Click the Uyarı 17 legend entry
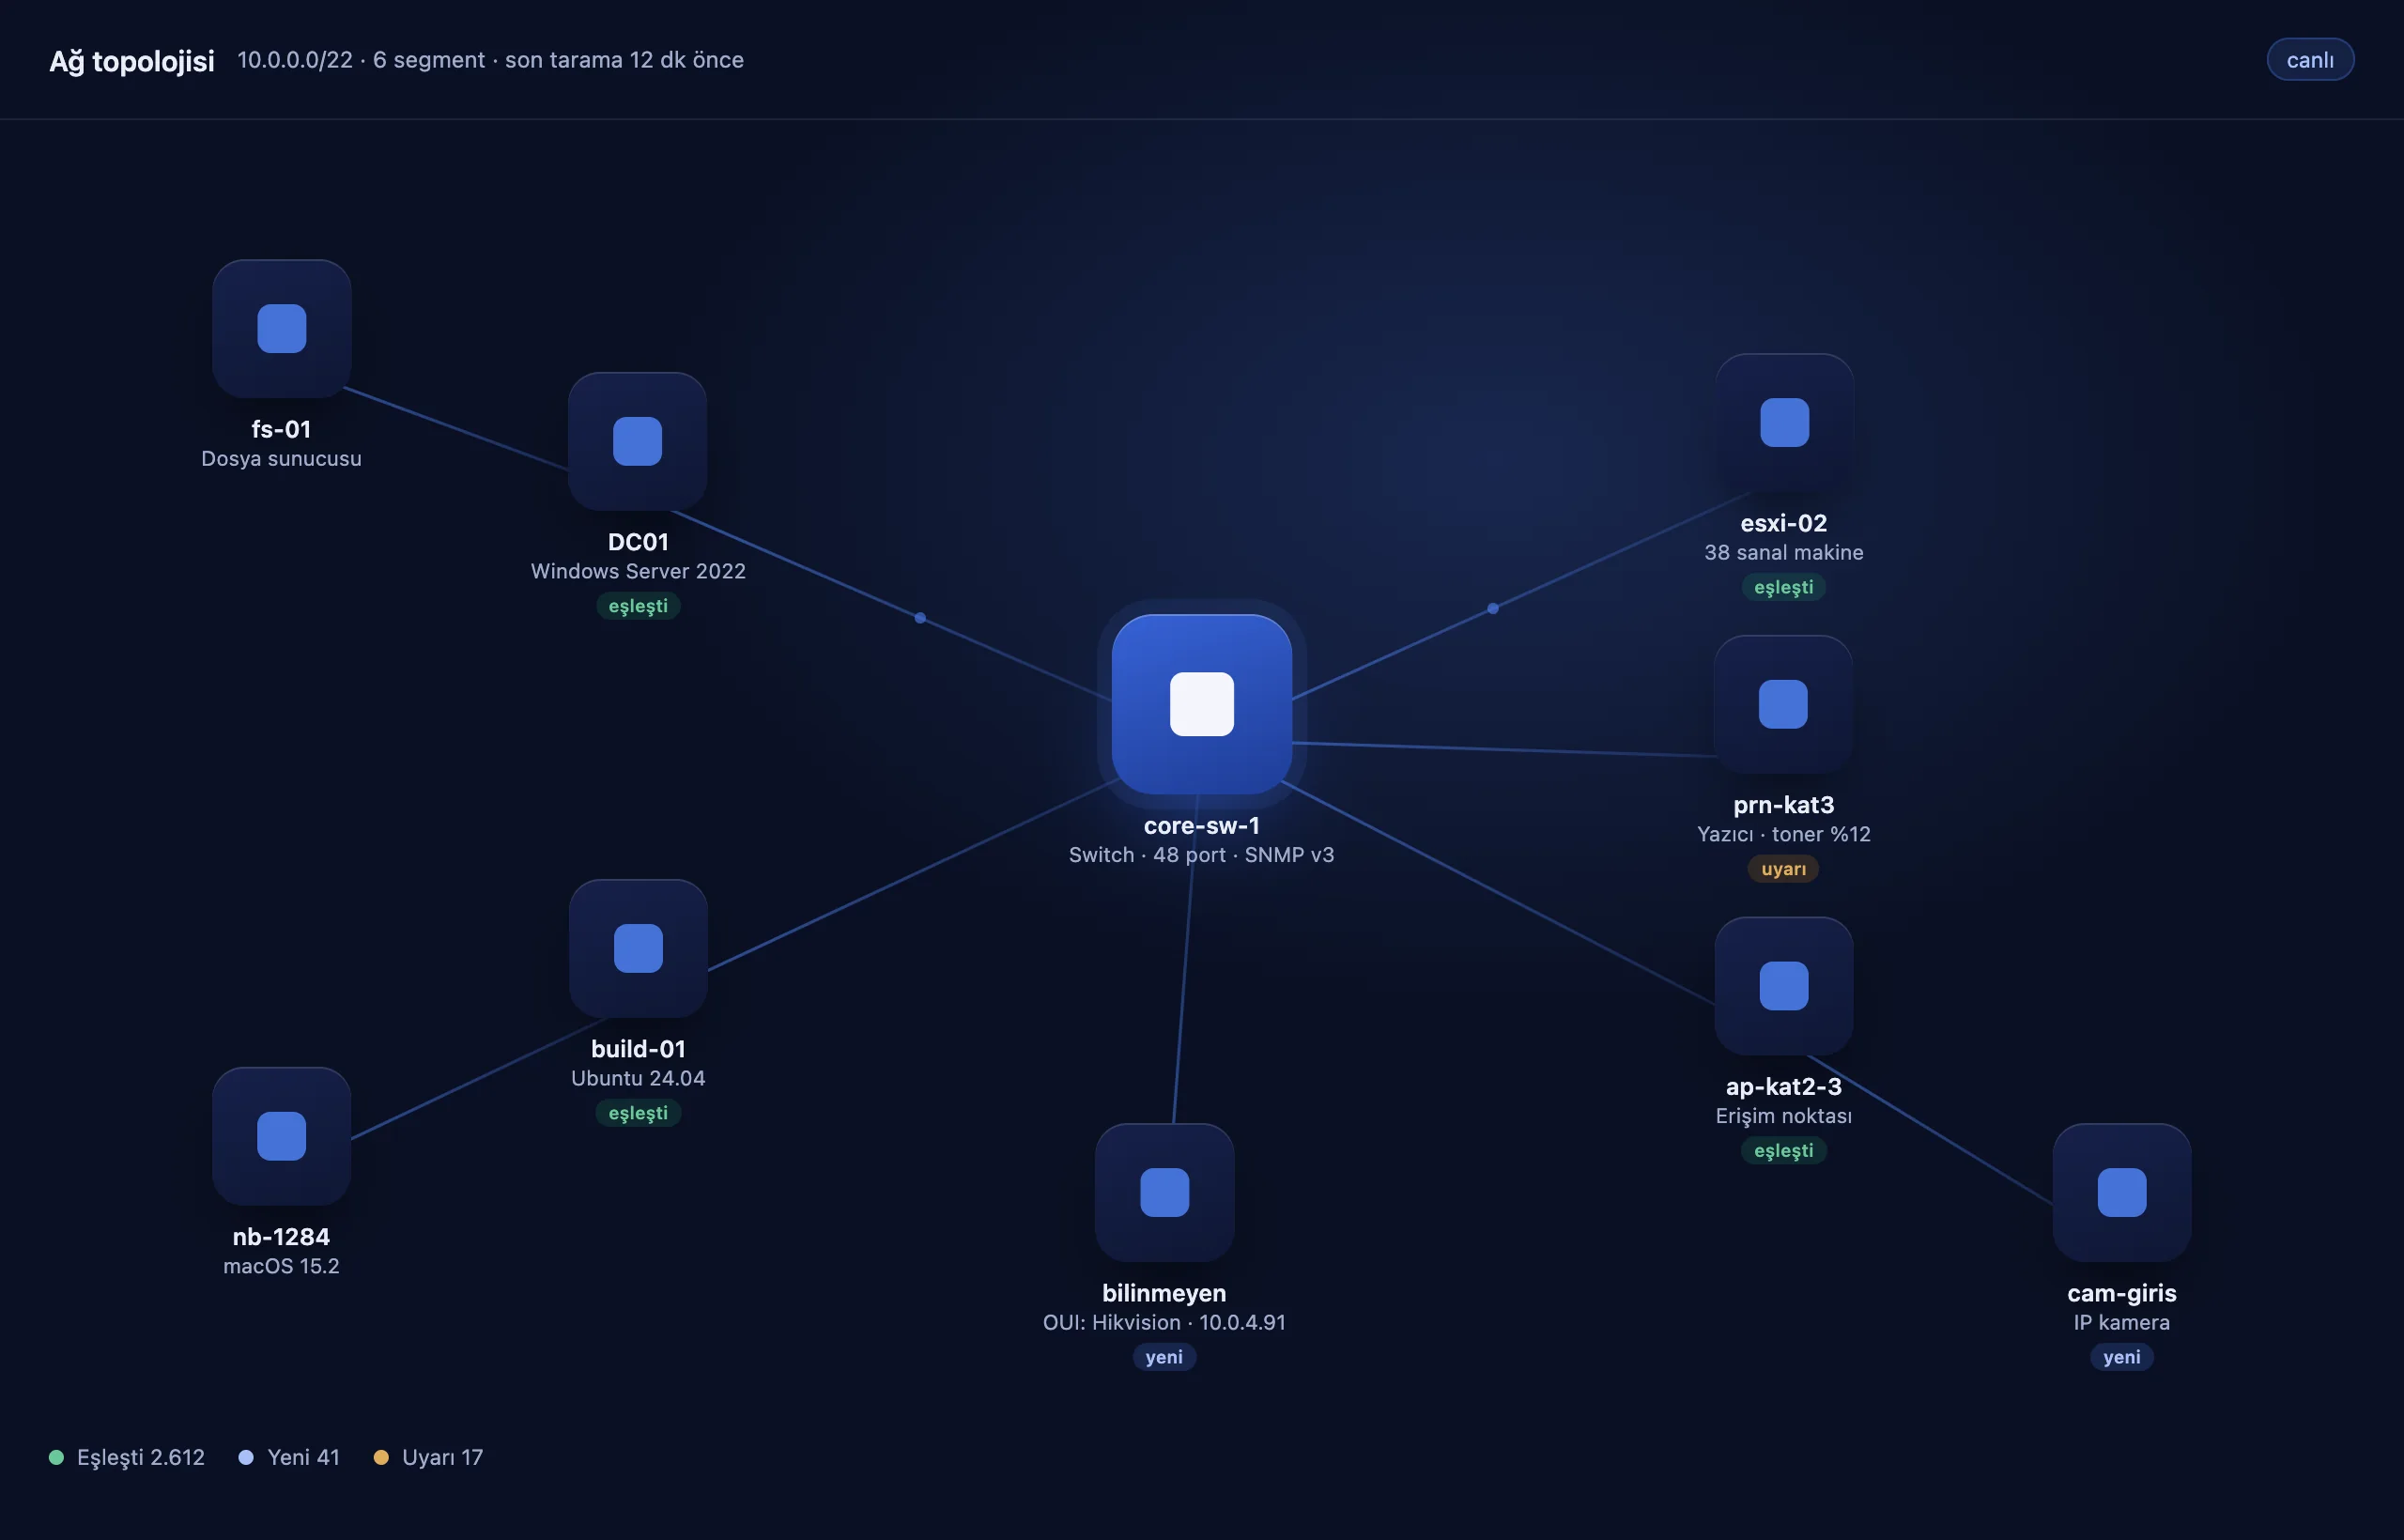Image resolution: width=2404 pixels, height=1540 pixels. click(x=428, y=1457)
